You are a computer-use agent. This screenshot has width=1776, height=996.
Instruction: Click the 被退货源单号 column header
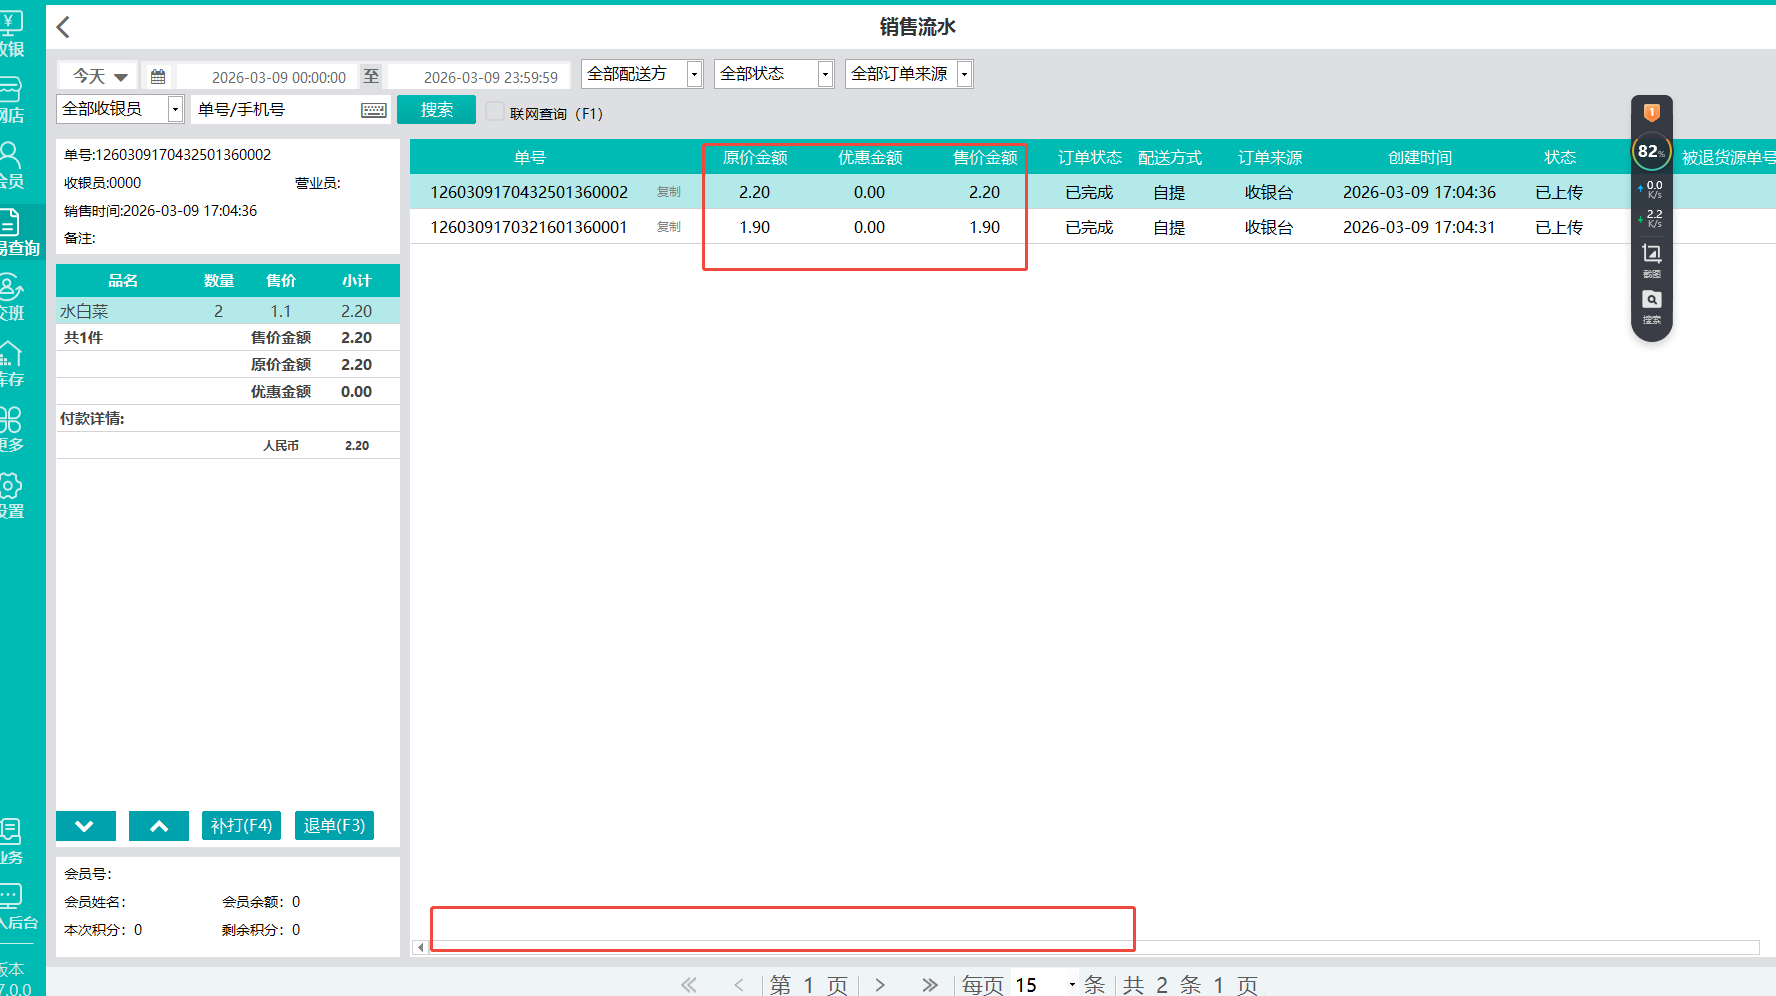click(x=1728, y=157)
